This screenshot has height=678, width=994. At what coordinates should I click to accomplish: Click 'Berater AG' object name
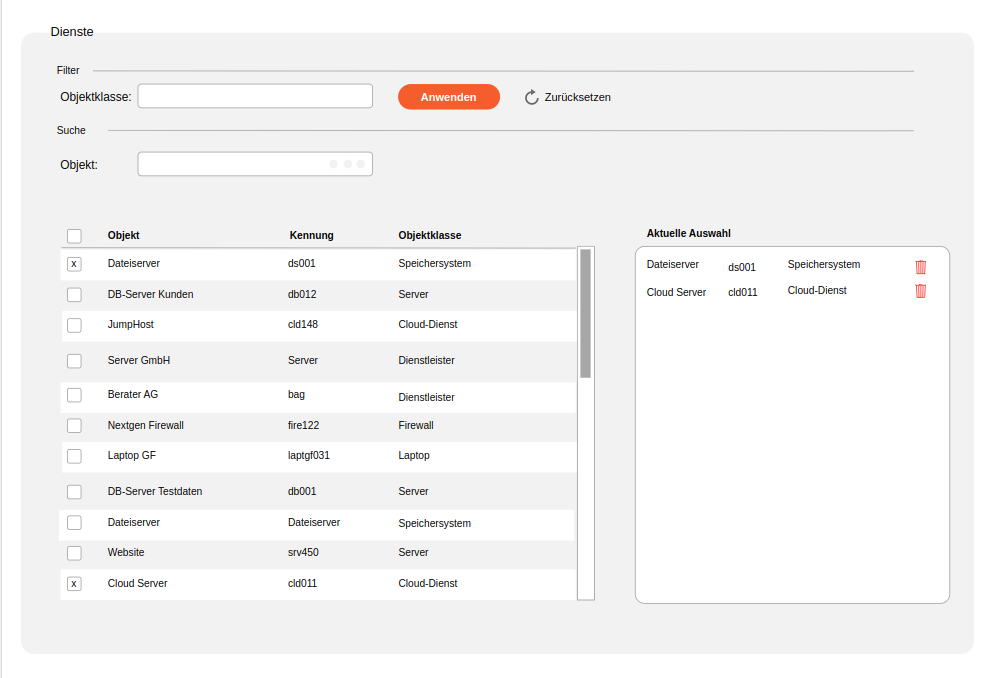tap(132, 394)
